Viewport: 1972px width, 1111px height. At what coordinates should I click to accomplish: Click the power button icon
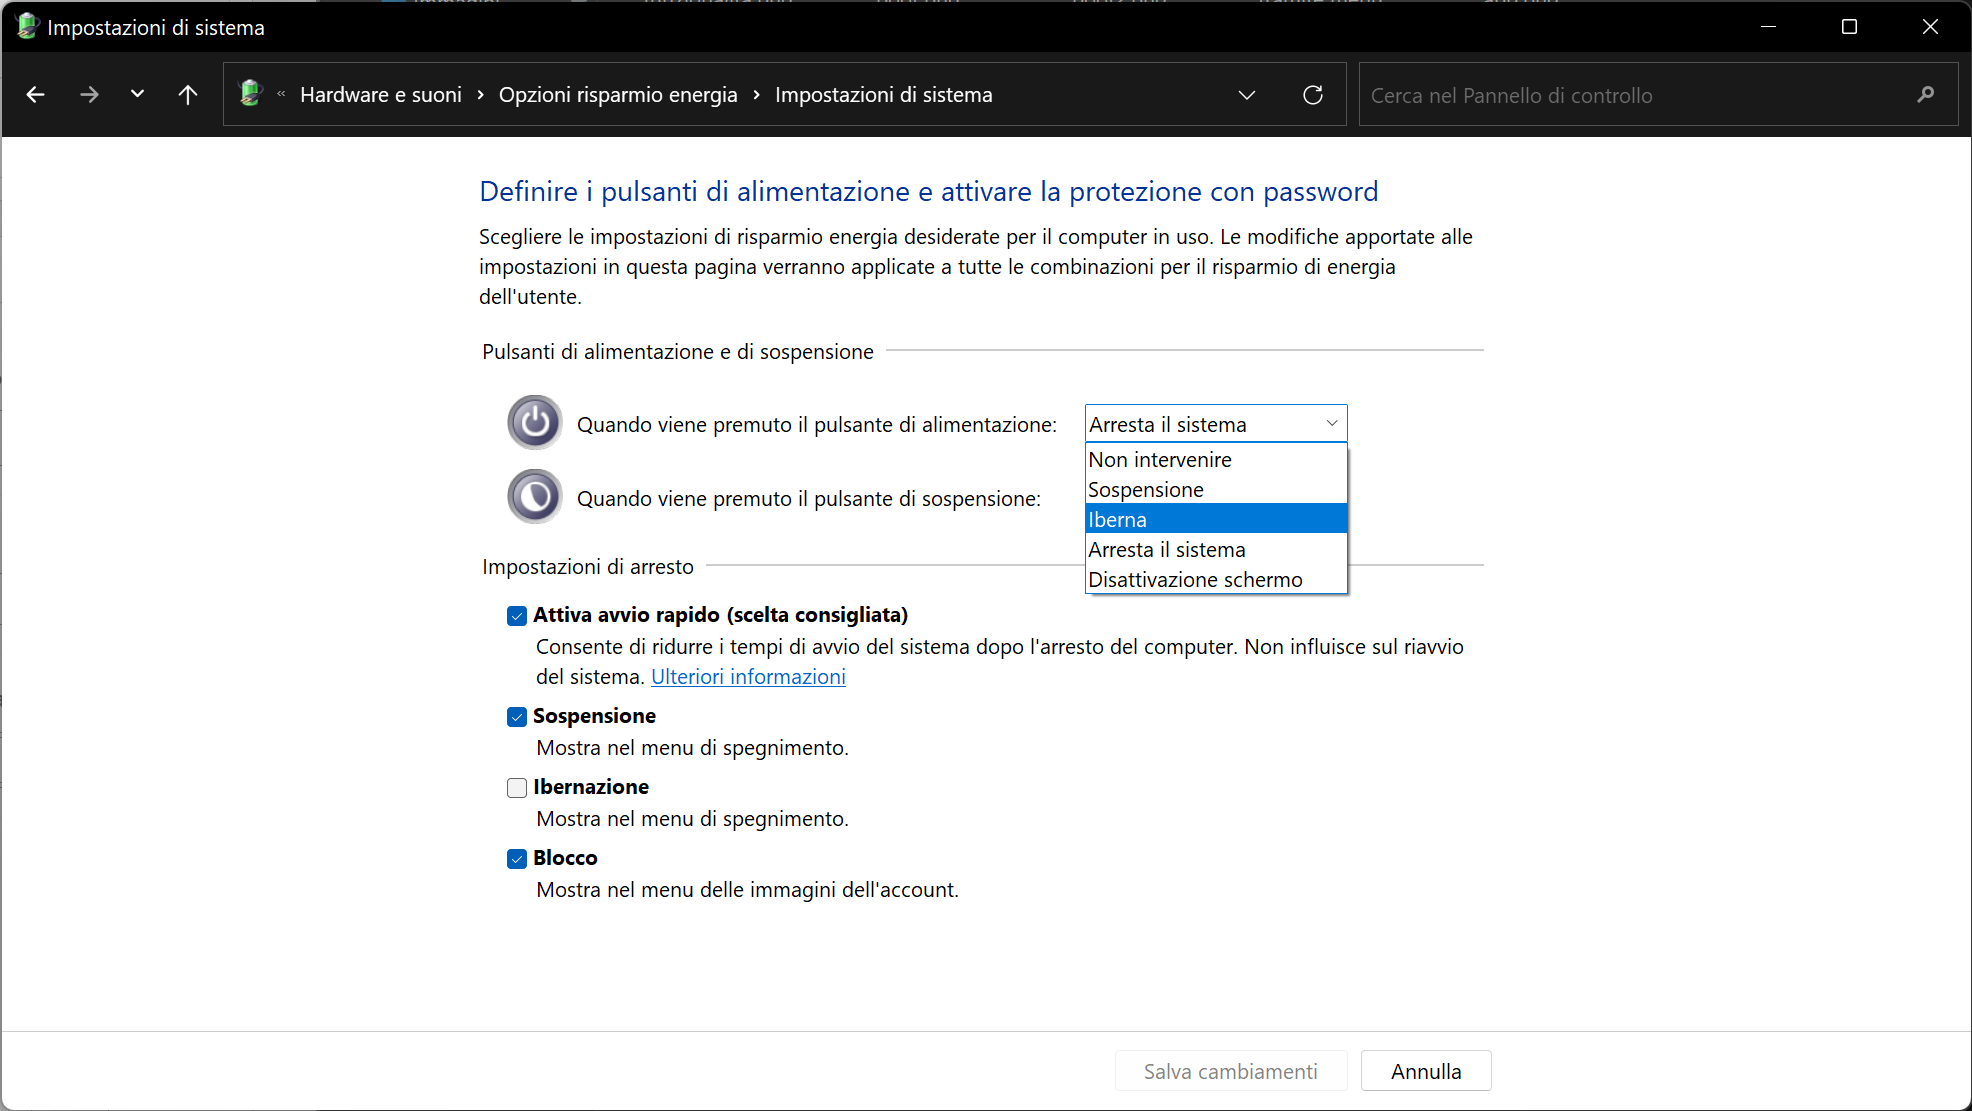point(535,423)
